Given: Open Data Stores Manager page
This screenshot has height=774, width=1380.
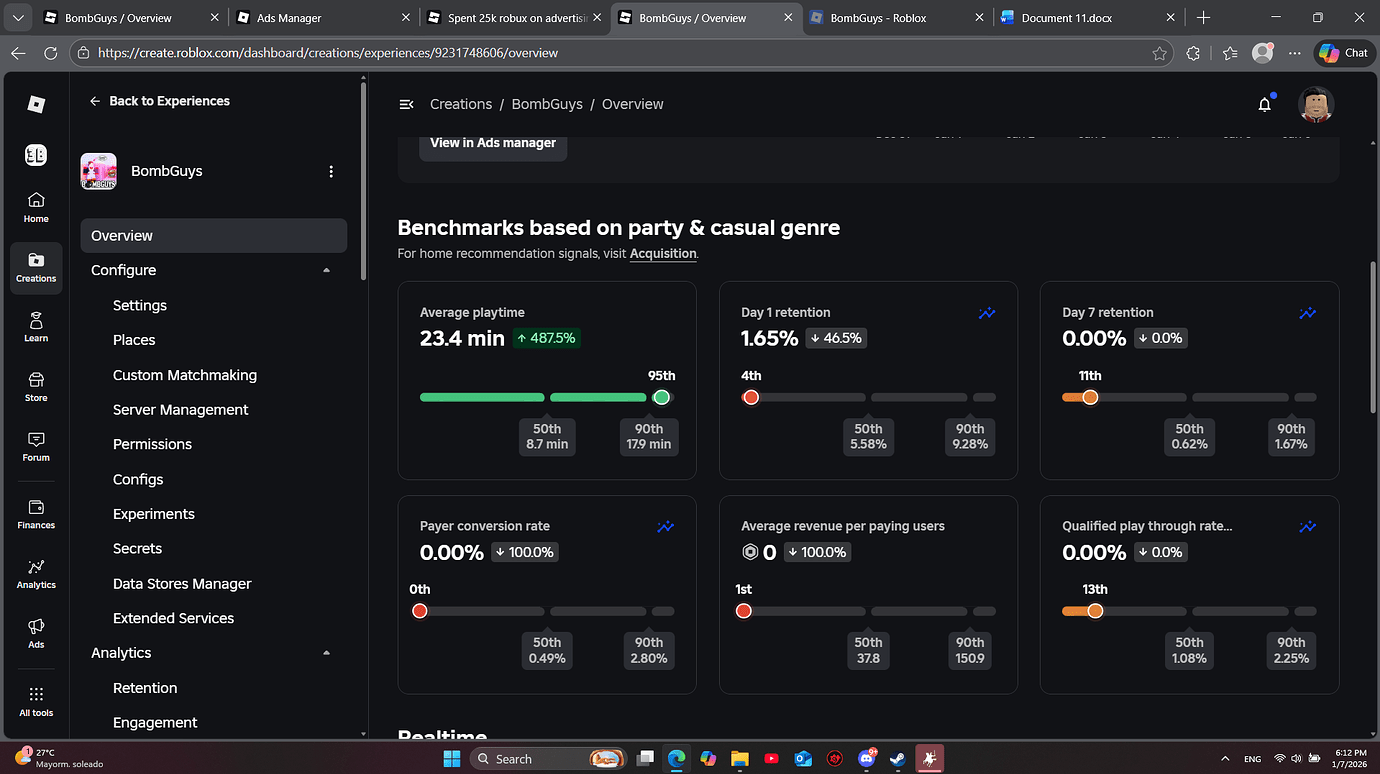Looking at the screenshot, I should pos(182,584).
